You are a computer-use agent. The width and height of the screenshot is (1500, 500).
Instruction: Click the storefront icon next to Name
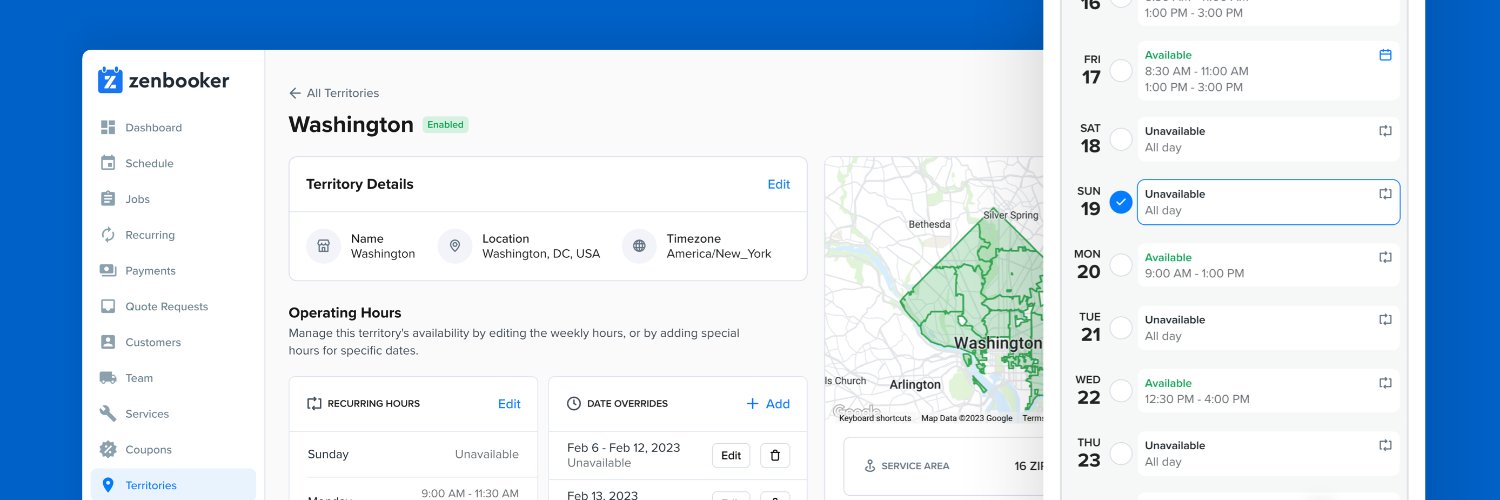coord(324,246)
